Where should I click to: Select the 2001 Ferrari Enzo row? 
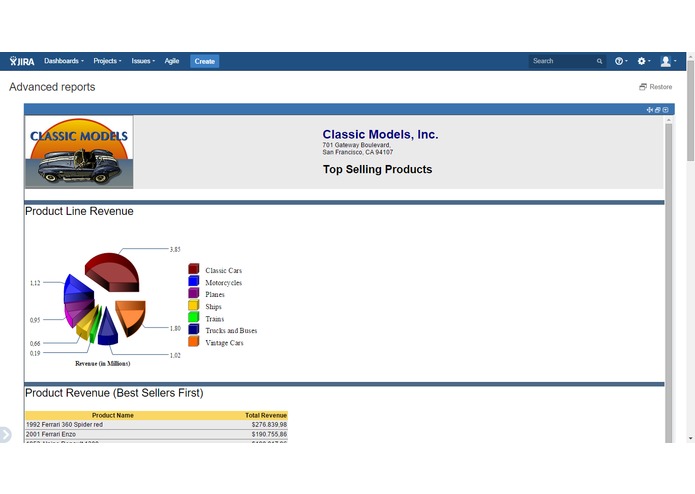[x=156, y=434]
